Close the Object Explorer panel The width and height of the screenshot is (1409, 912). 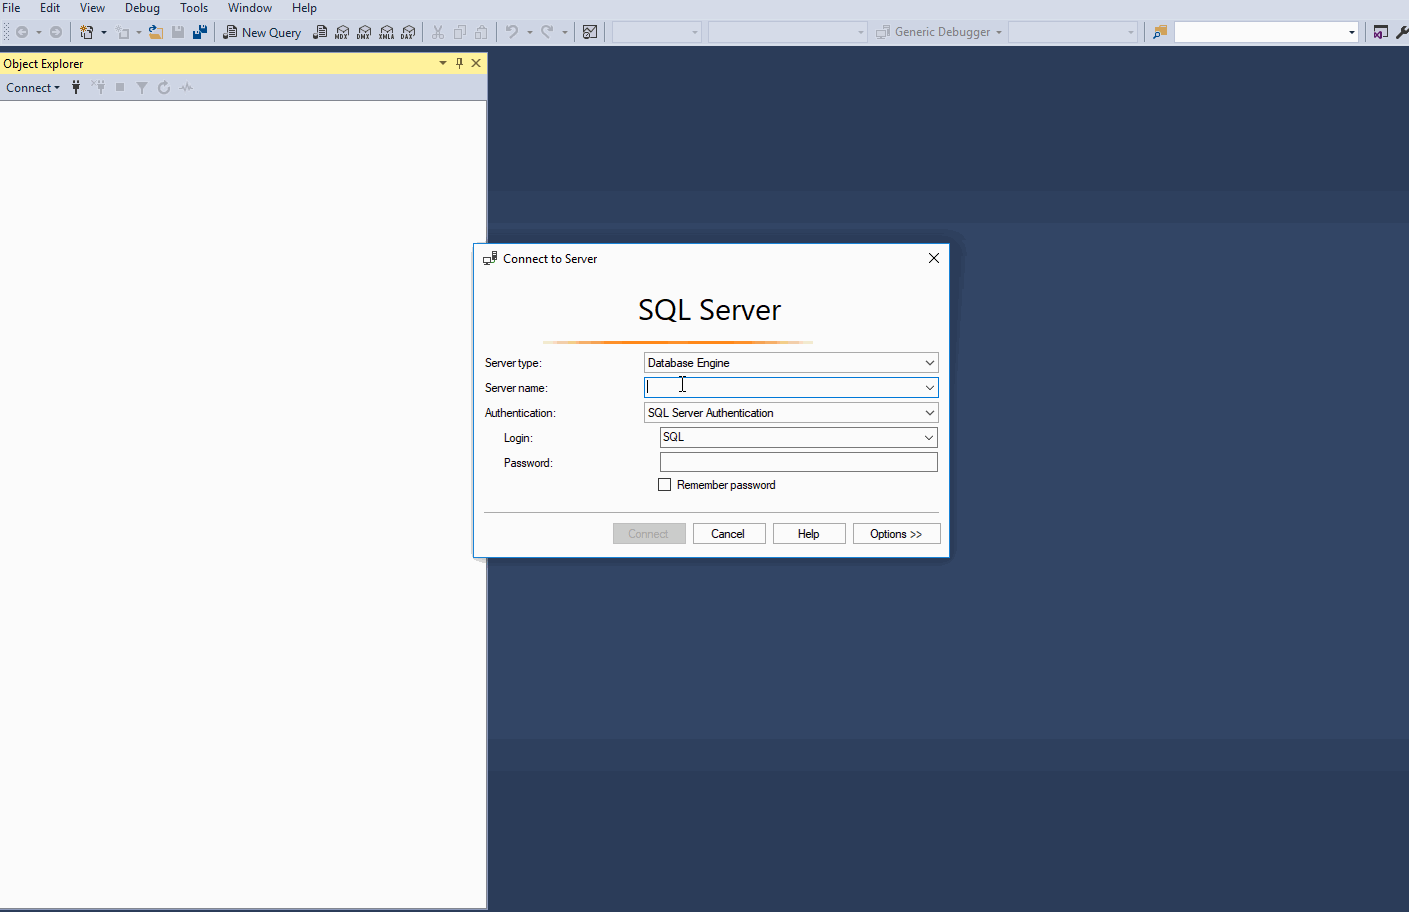pyautogui.click(x=476, y=63)
